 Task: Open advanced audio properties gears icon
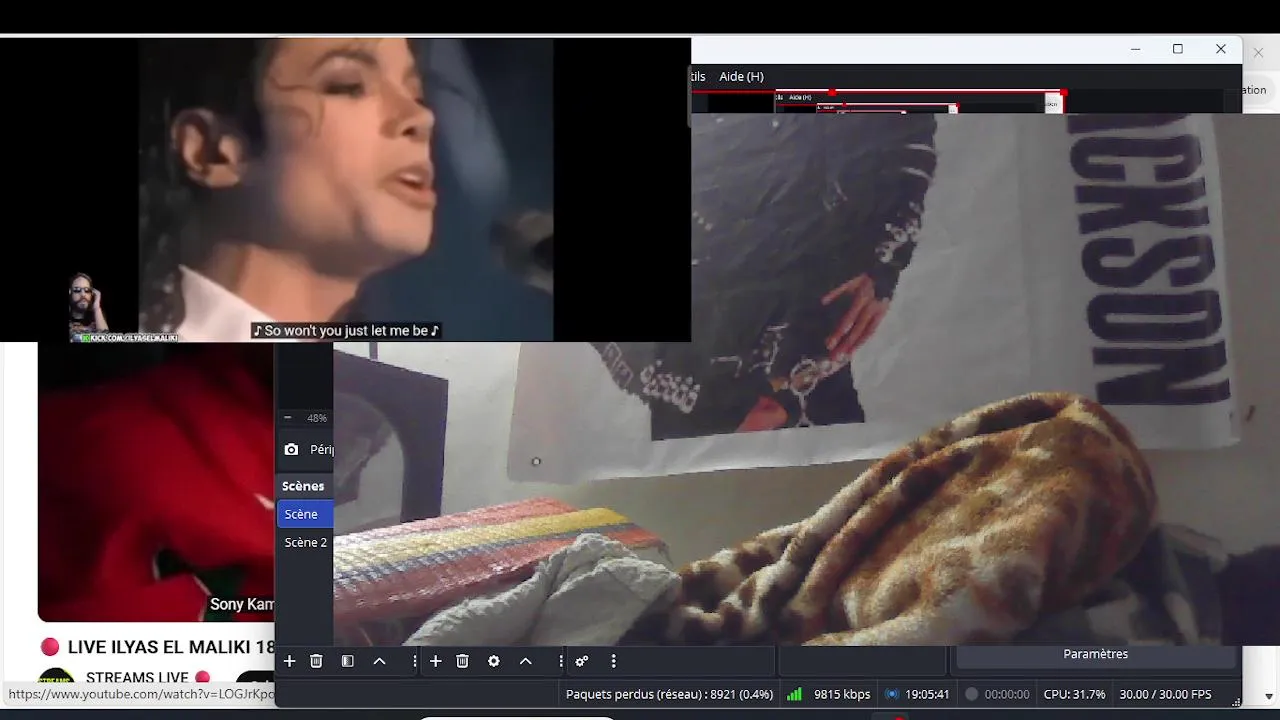(581, 661)
